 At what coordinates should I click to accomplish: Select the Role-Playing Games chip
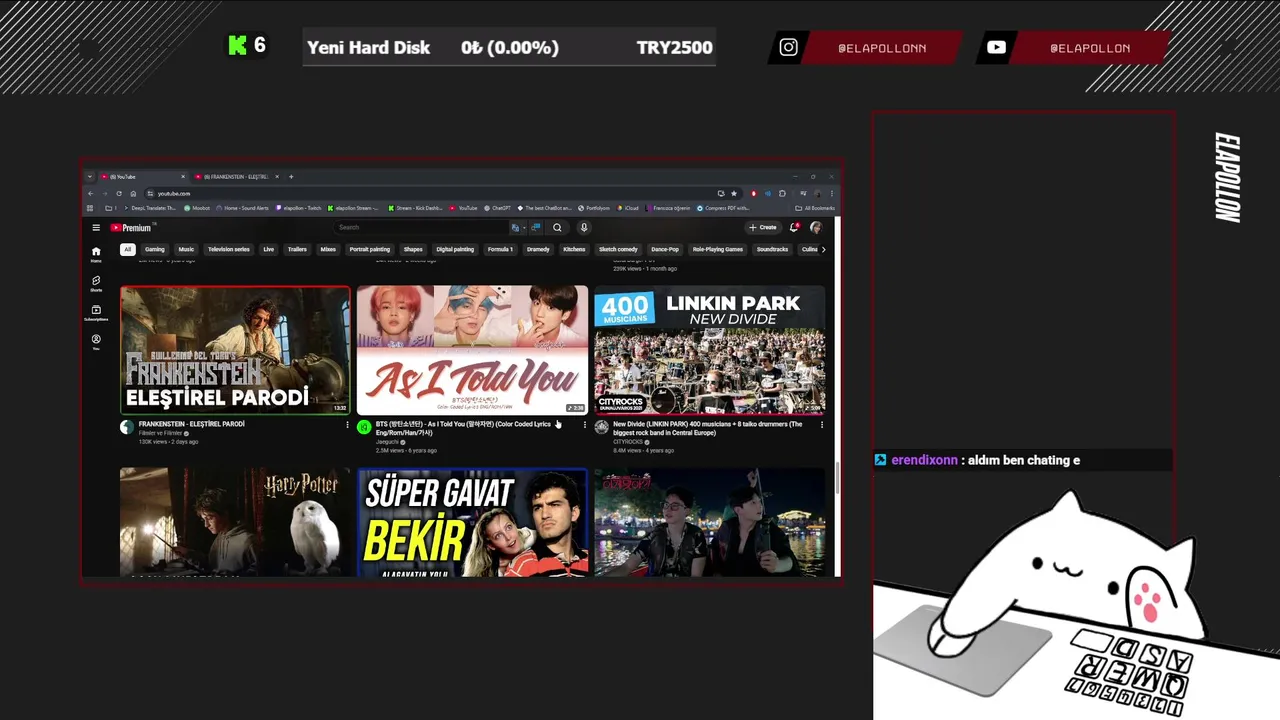click(718, 249)
